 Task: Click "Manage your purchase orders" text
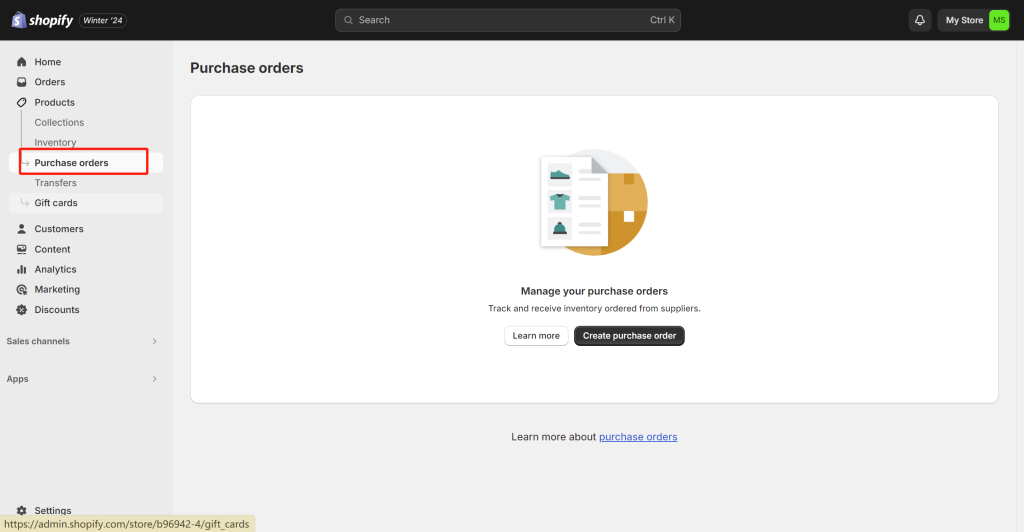tap(594, 291)
